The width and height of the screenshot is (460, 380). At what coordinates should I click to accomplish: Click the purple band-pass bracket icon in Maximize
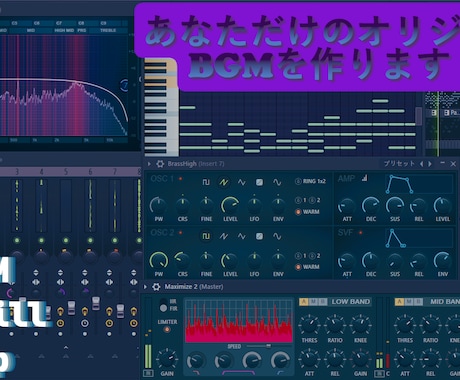coord(238,372)
